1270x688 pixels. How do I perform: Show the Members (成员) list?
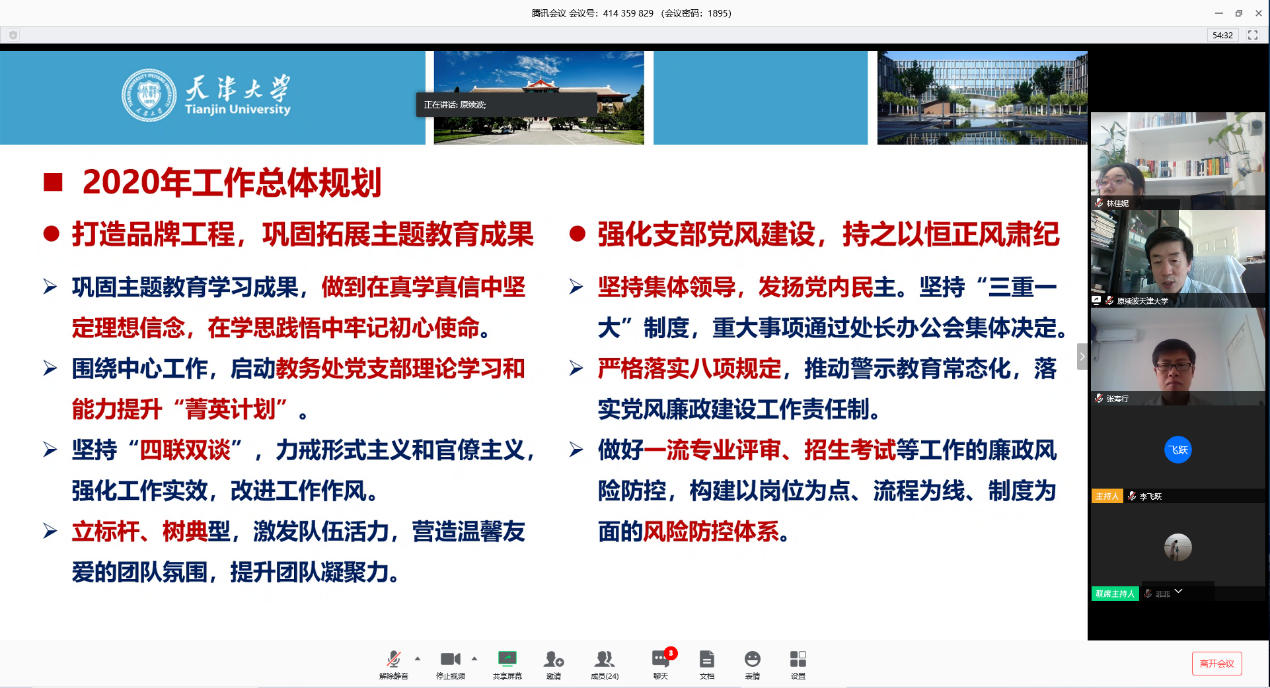[x=604, y=660]
